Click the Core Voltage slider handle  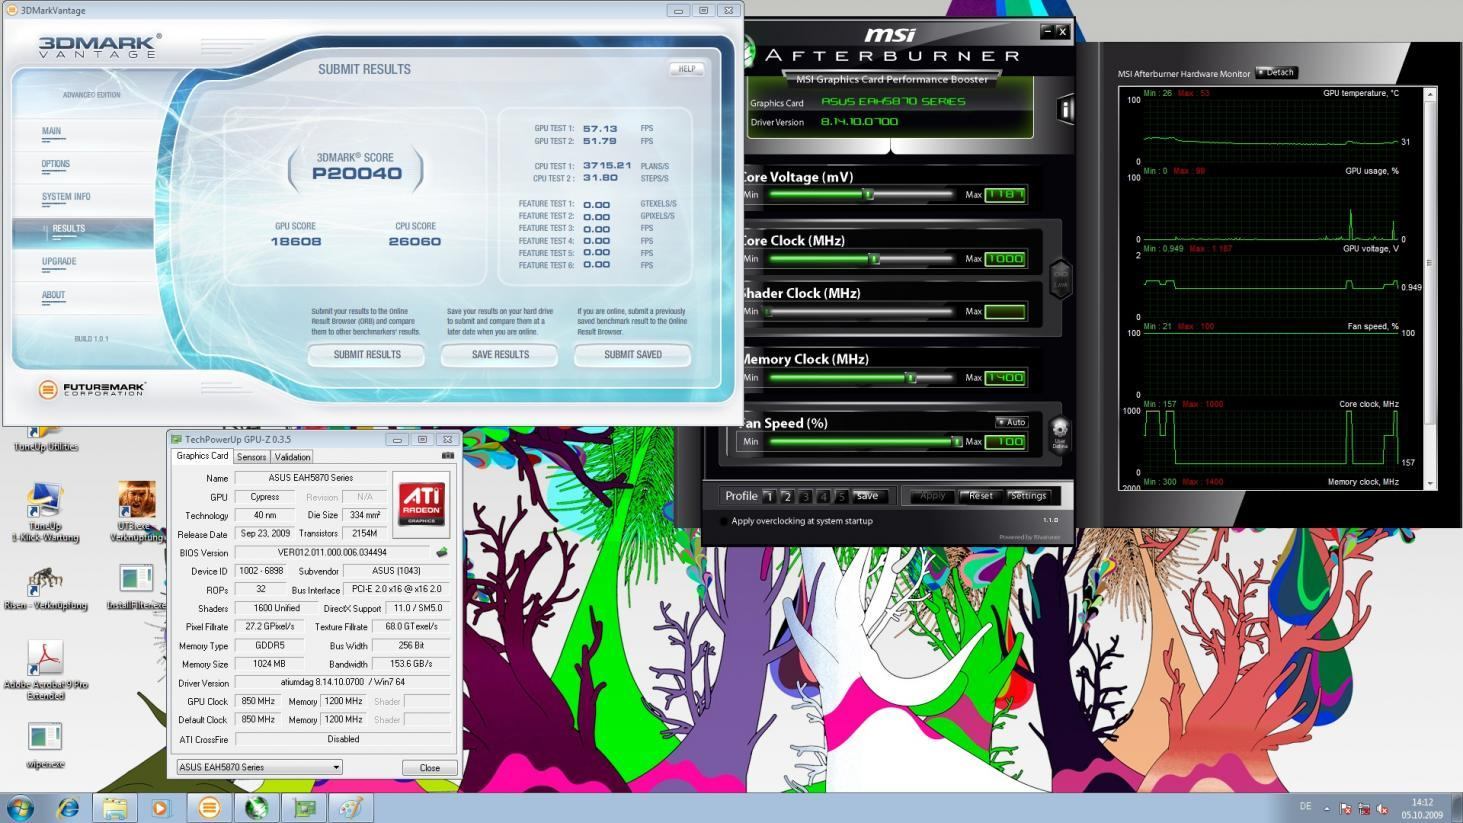[868, 194]
